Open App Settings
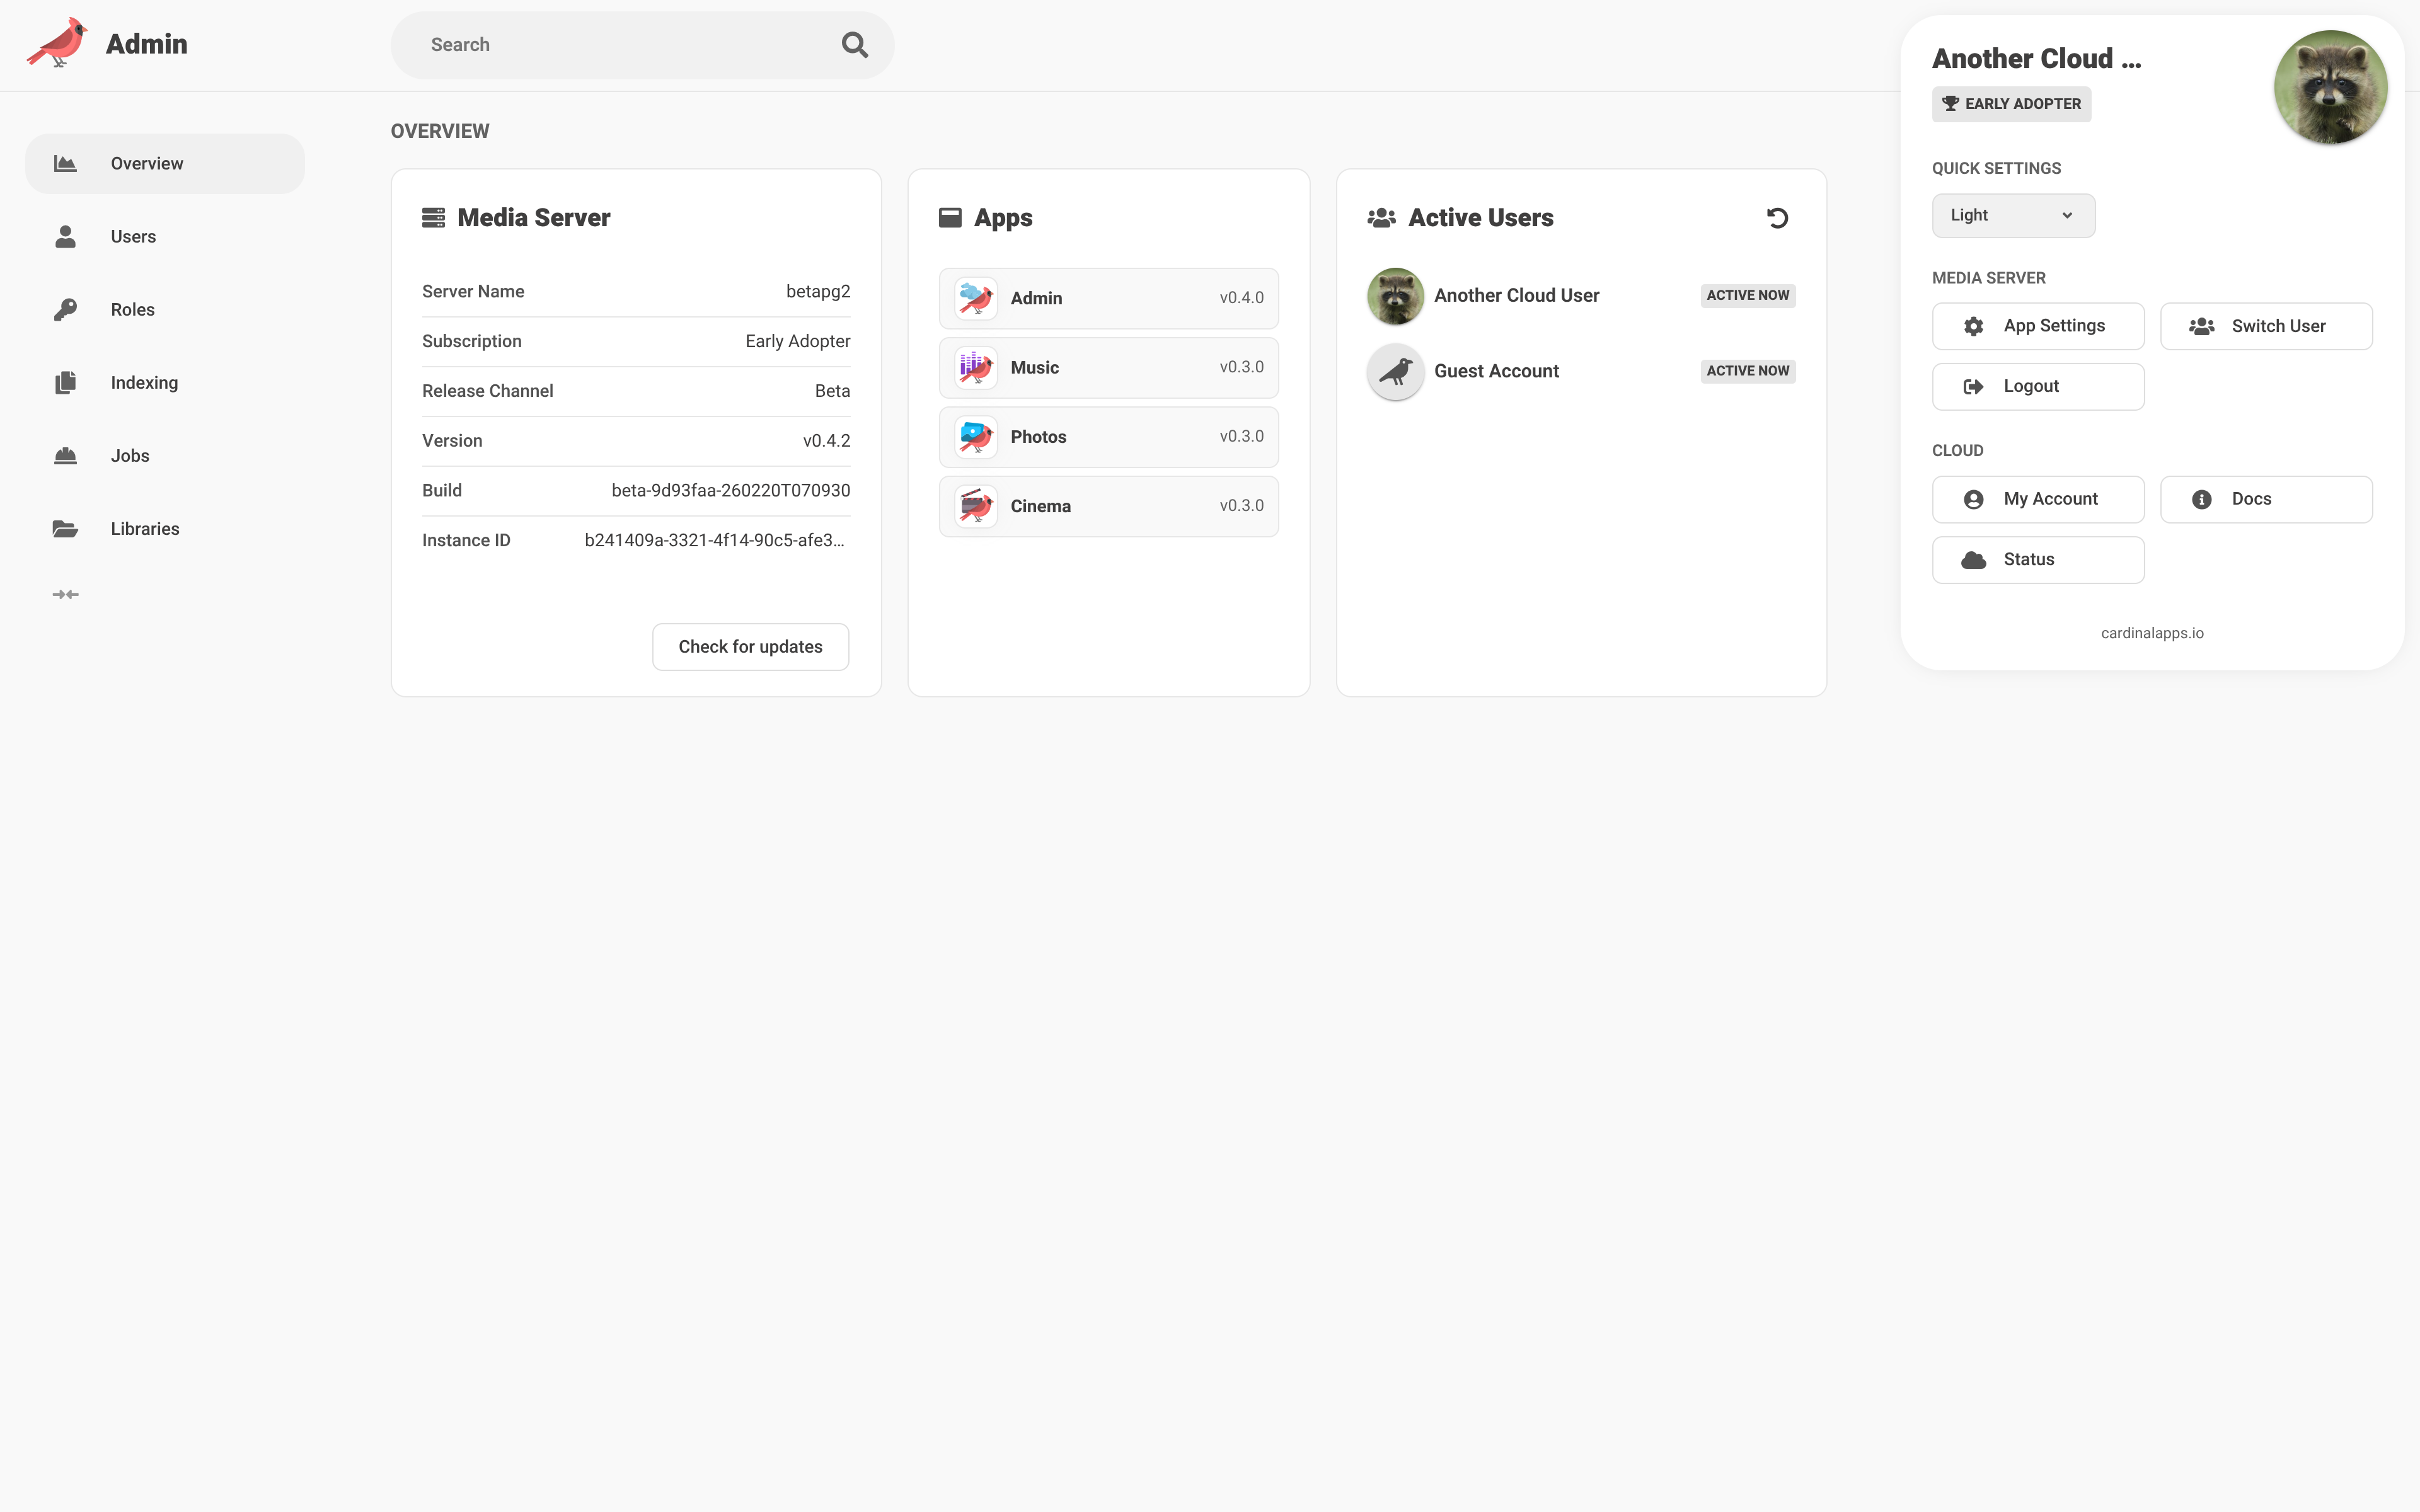The height and width of the screenshot is (1512, 2420). pyautogui.click(x=2037, y=326)
